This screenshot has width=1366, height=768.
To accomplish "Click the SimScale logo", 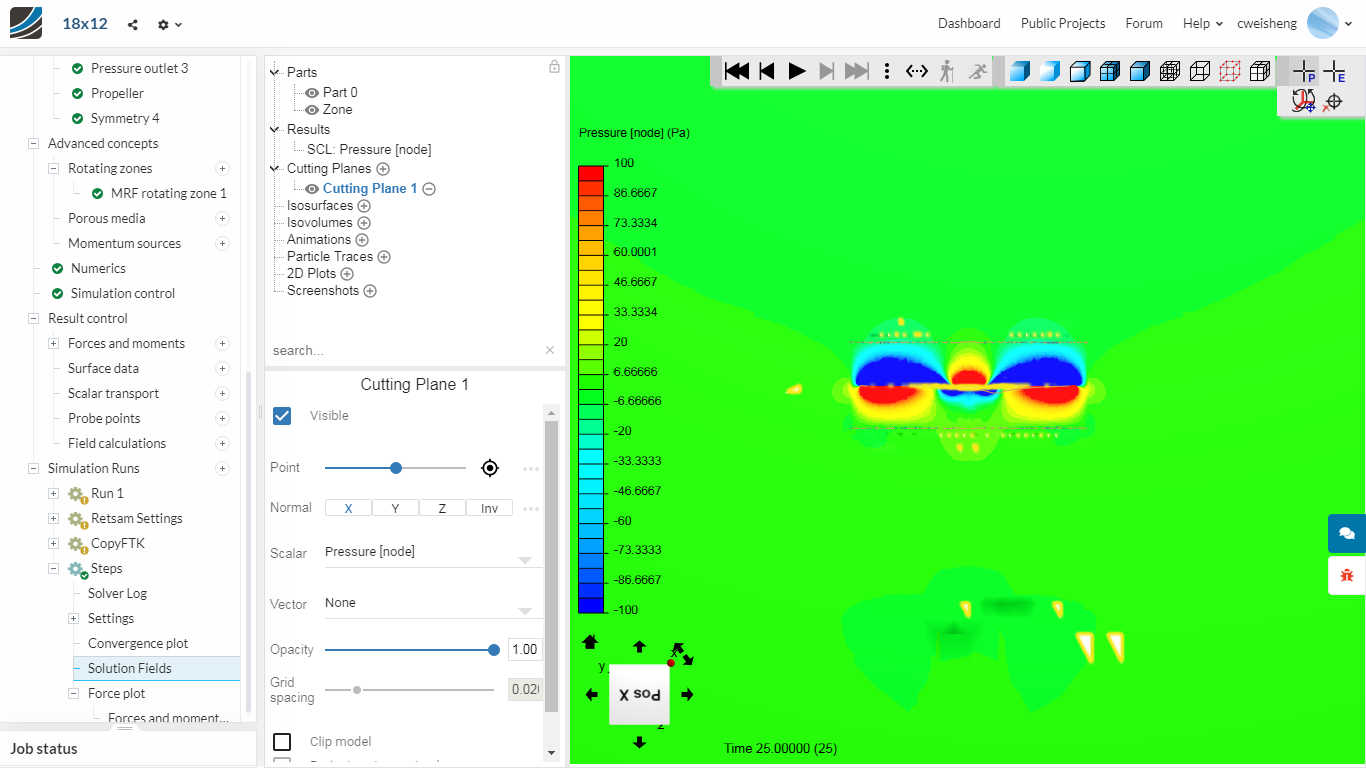I will click(26, 23).
